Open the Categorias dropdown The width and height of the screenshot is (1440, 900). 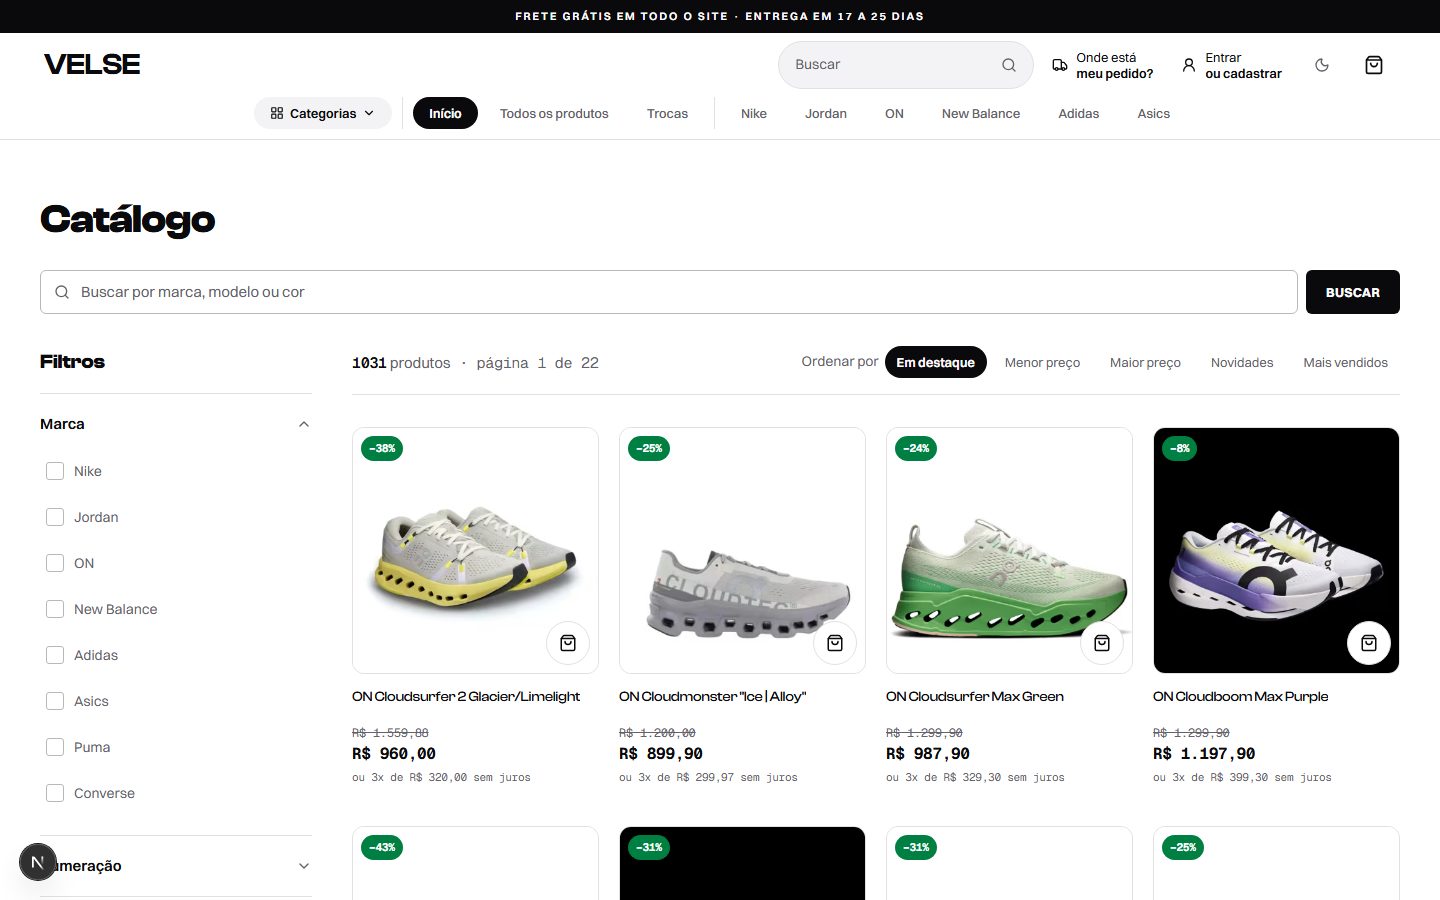pos(322,113)
